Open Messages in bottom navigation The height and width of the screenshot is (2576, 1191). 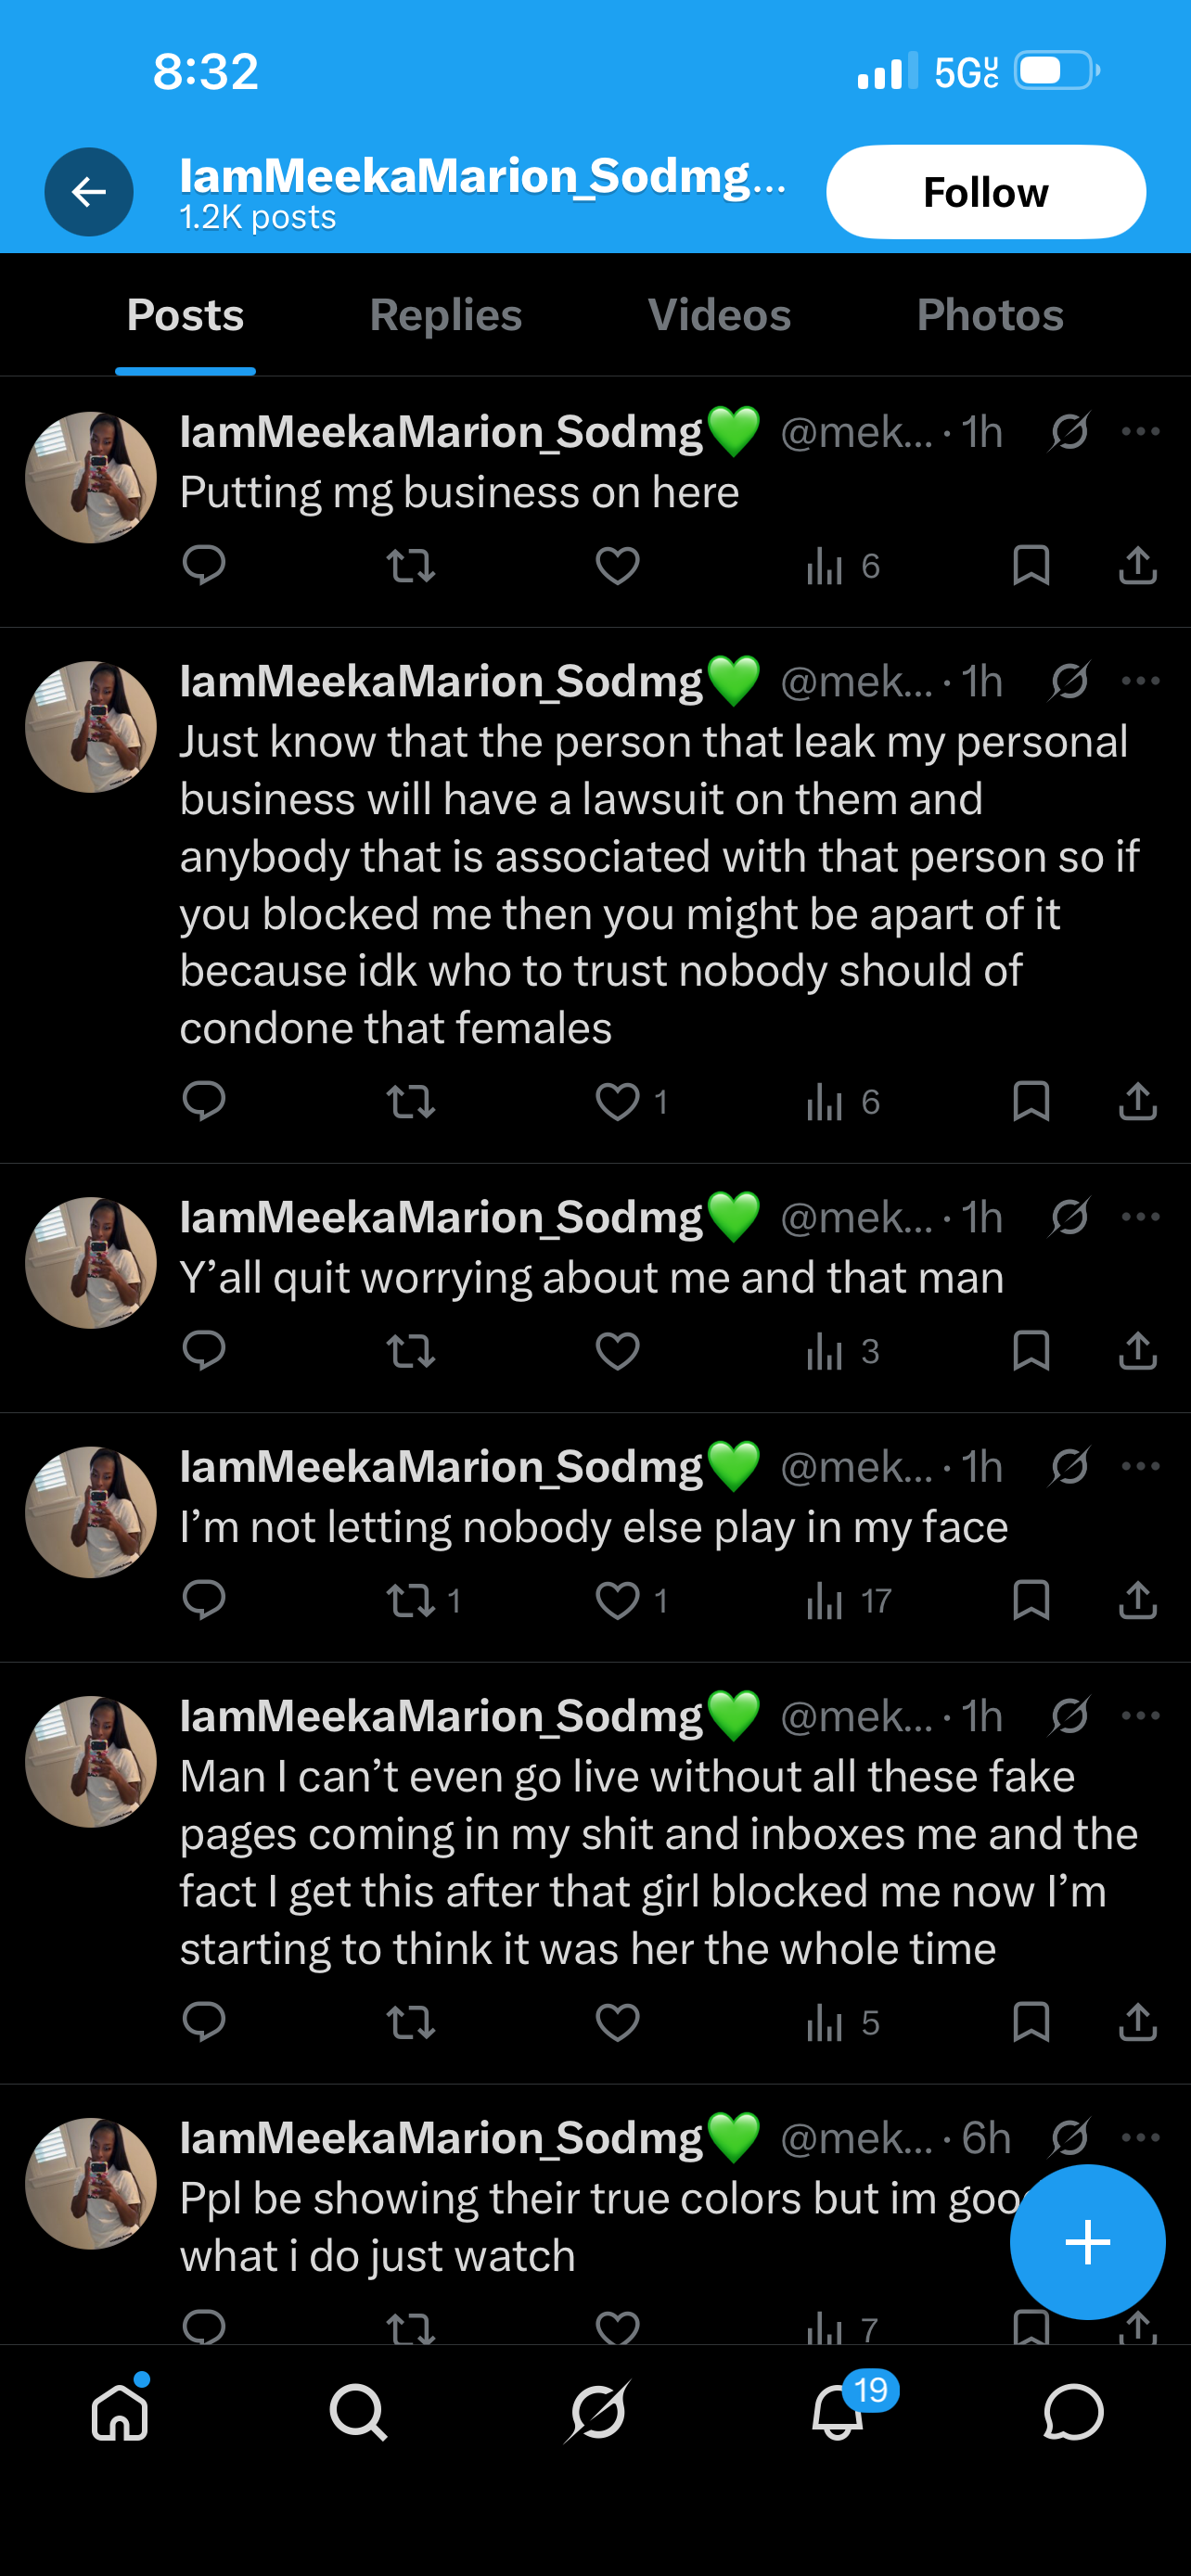(x=1073, y=2412)
